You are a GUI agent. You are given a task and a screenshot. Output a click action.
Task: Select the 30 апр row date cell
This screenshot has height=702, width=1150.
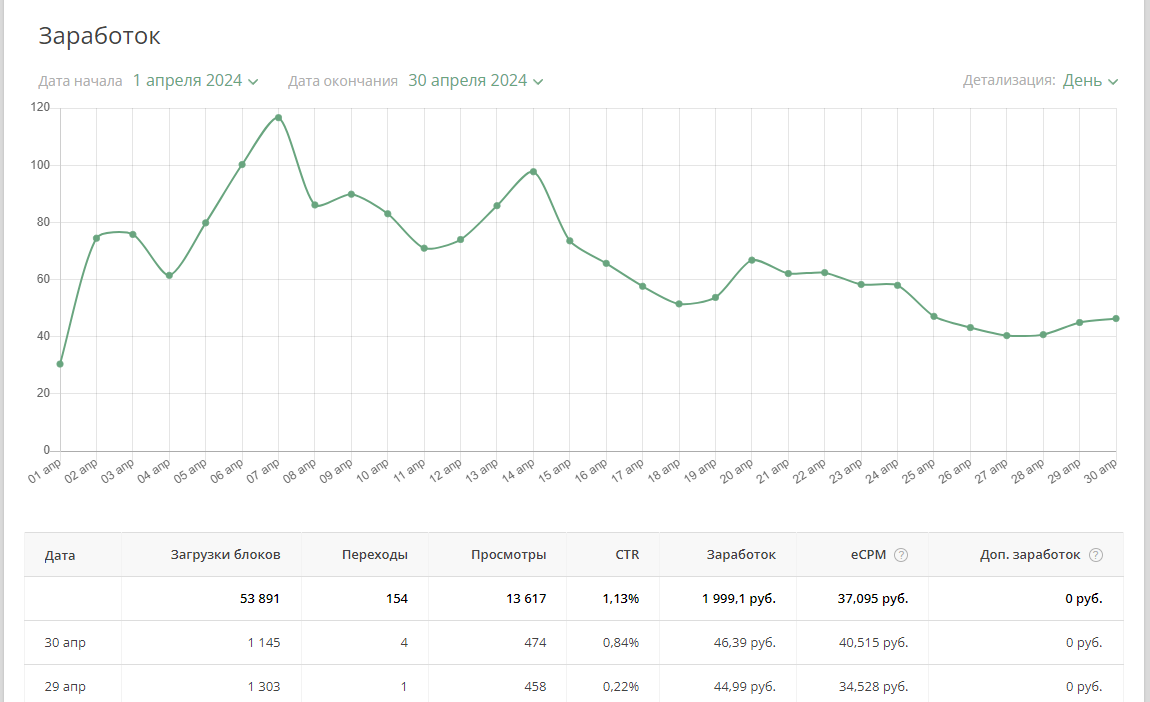pyautogui.click(x=65, y=643)
